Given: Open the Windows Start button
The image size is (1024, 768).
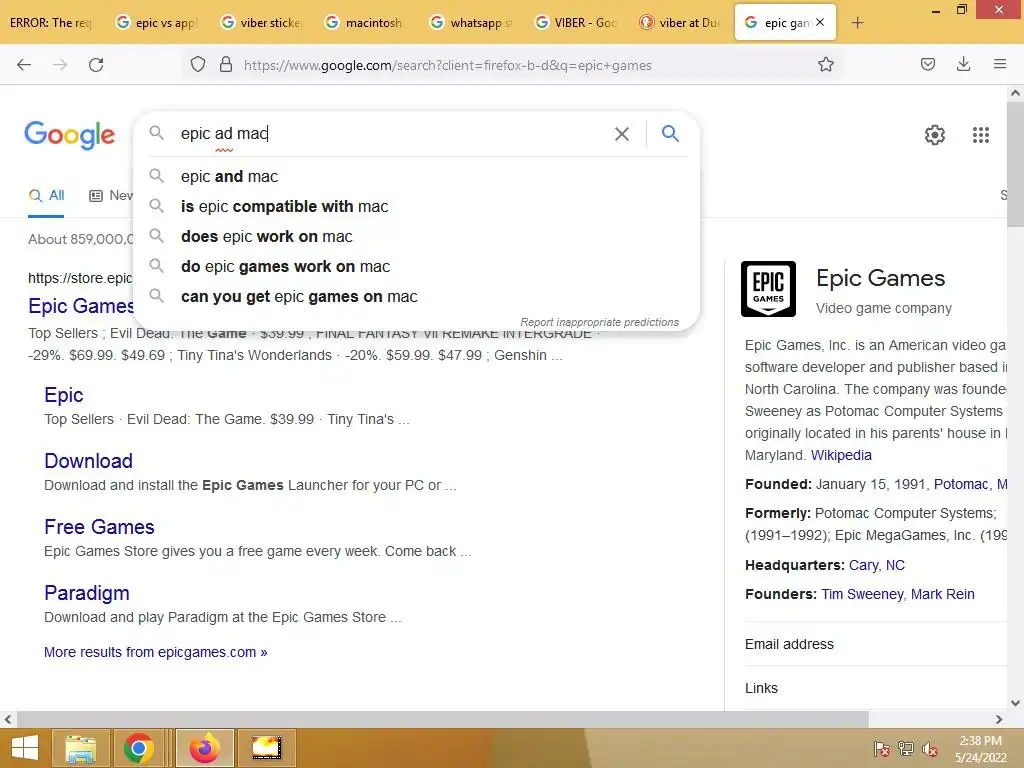Looking at the screenshot, I should [x=24, y=748].
